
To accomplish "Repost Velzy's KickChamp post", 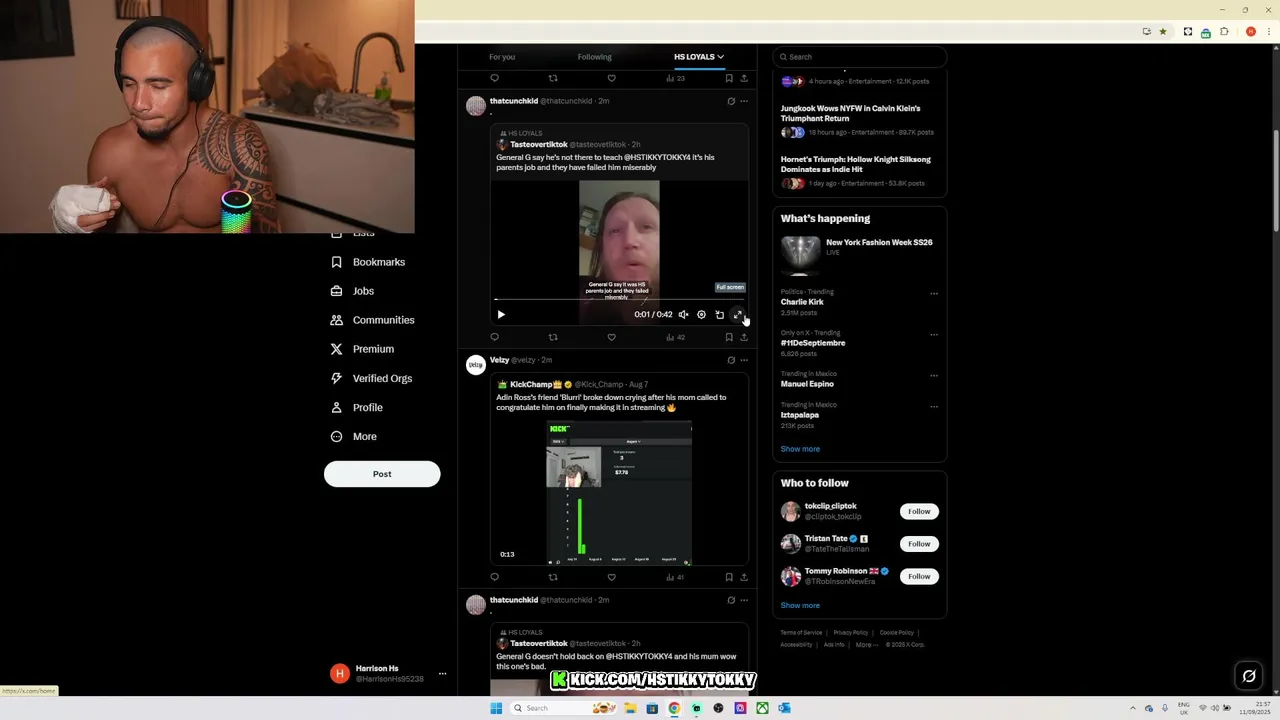I will (553, 577).
